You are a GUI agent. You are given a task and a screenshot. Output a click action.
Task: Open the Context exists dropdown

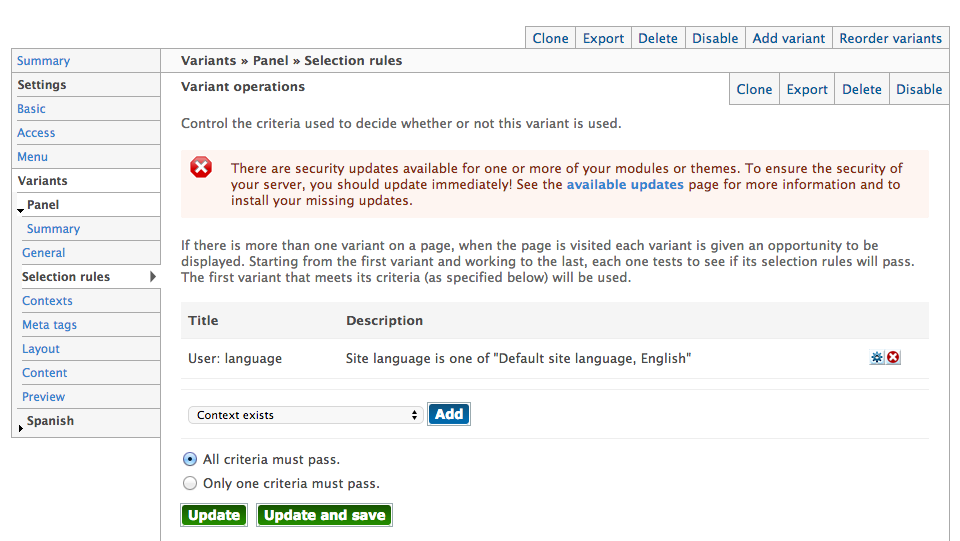306,415
